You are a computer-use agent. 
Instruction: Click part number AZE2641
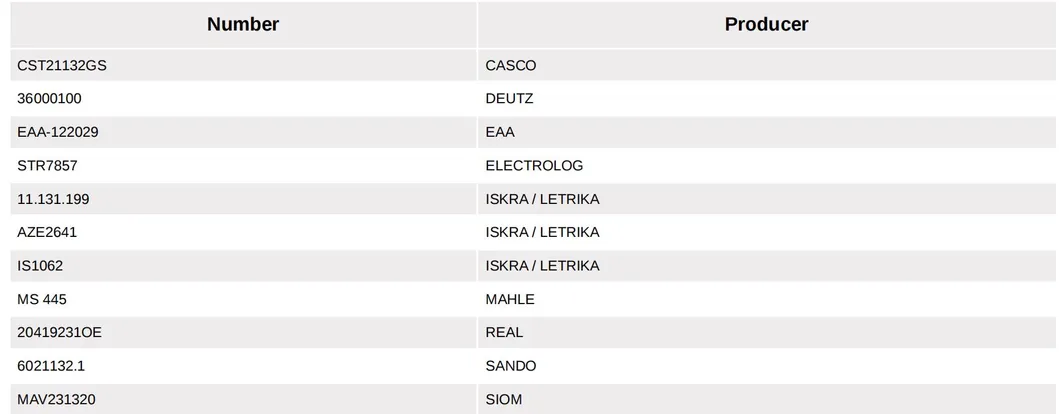click(x=47, y=232)
